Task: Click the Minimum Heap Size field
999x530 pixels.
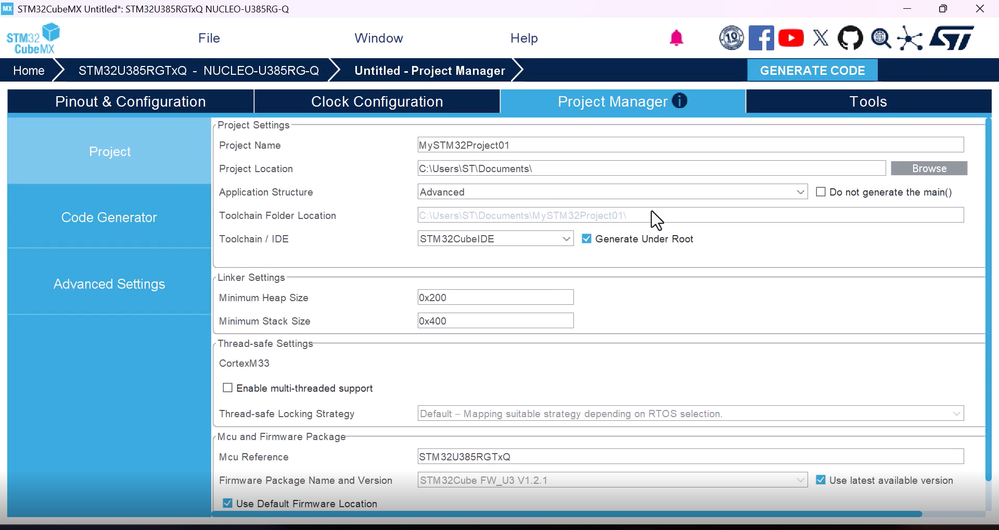Action: coord(495,297)
